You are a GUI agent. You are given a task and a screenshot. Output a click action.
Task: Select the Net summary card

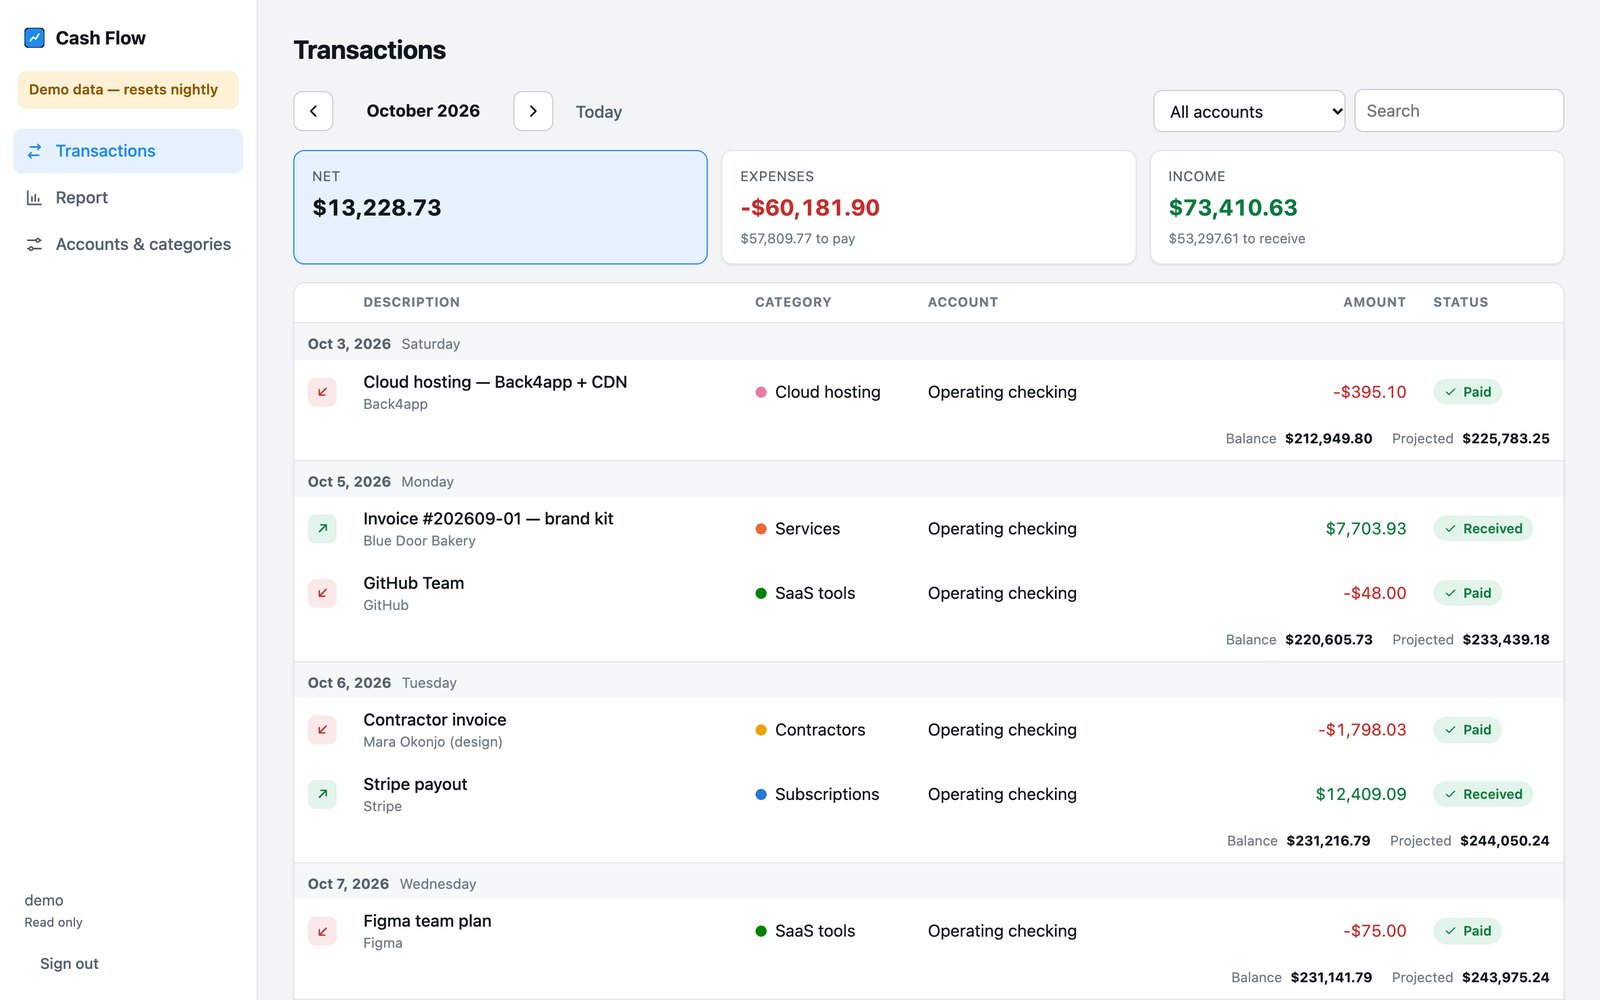[500, 207]
